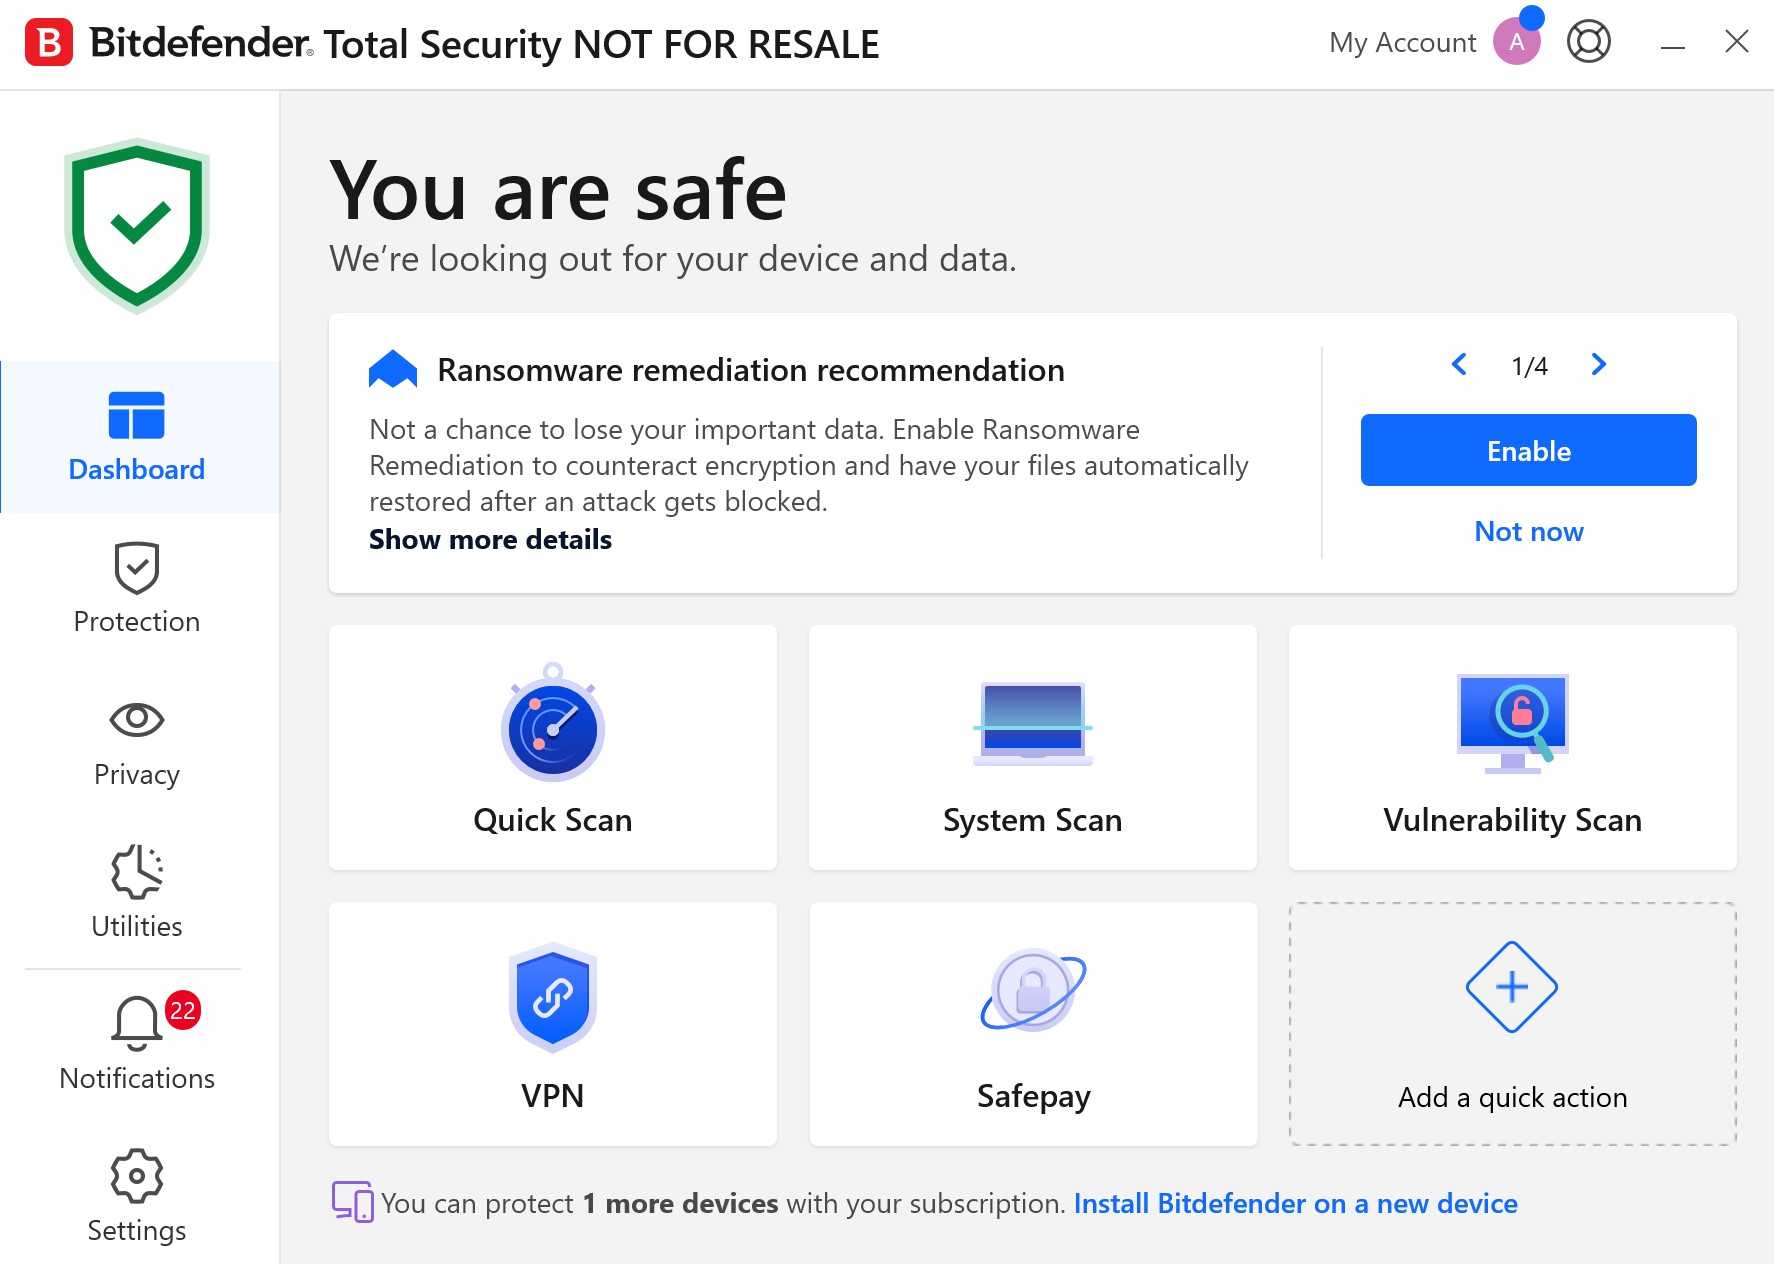This screenshot has width=1774, height=1264.
Task: Open the VPN quick action
Action: click(x=552, y=1024)
